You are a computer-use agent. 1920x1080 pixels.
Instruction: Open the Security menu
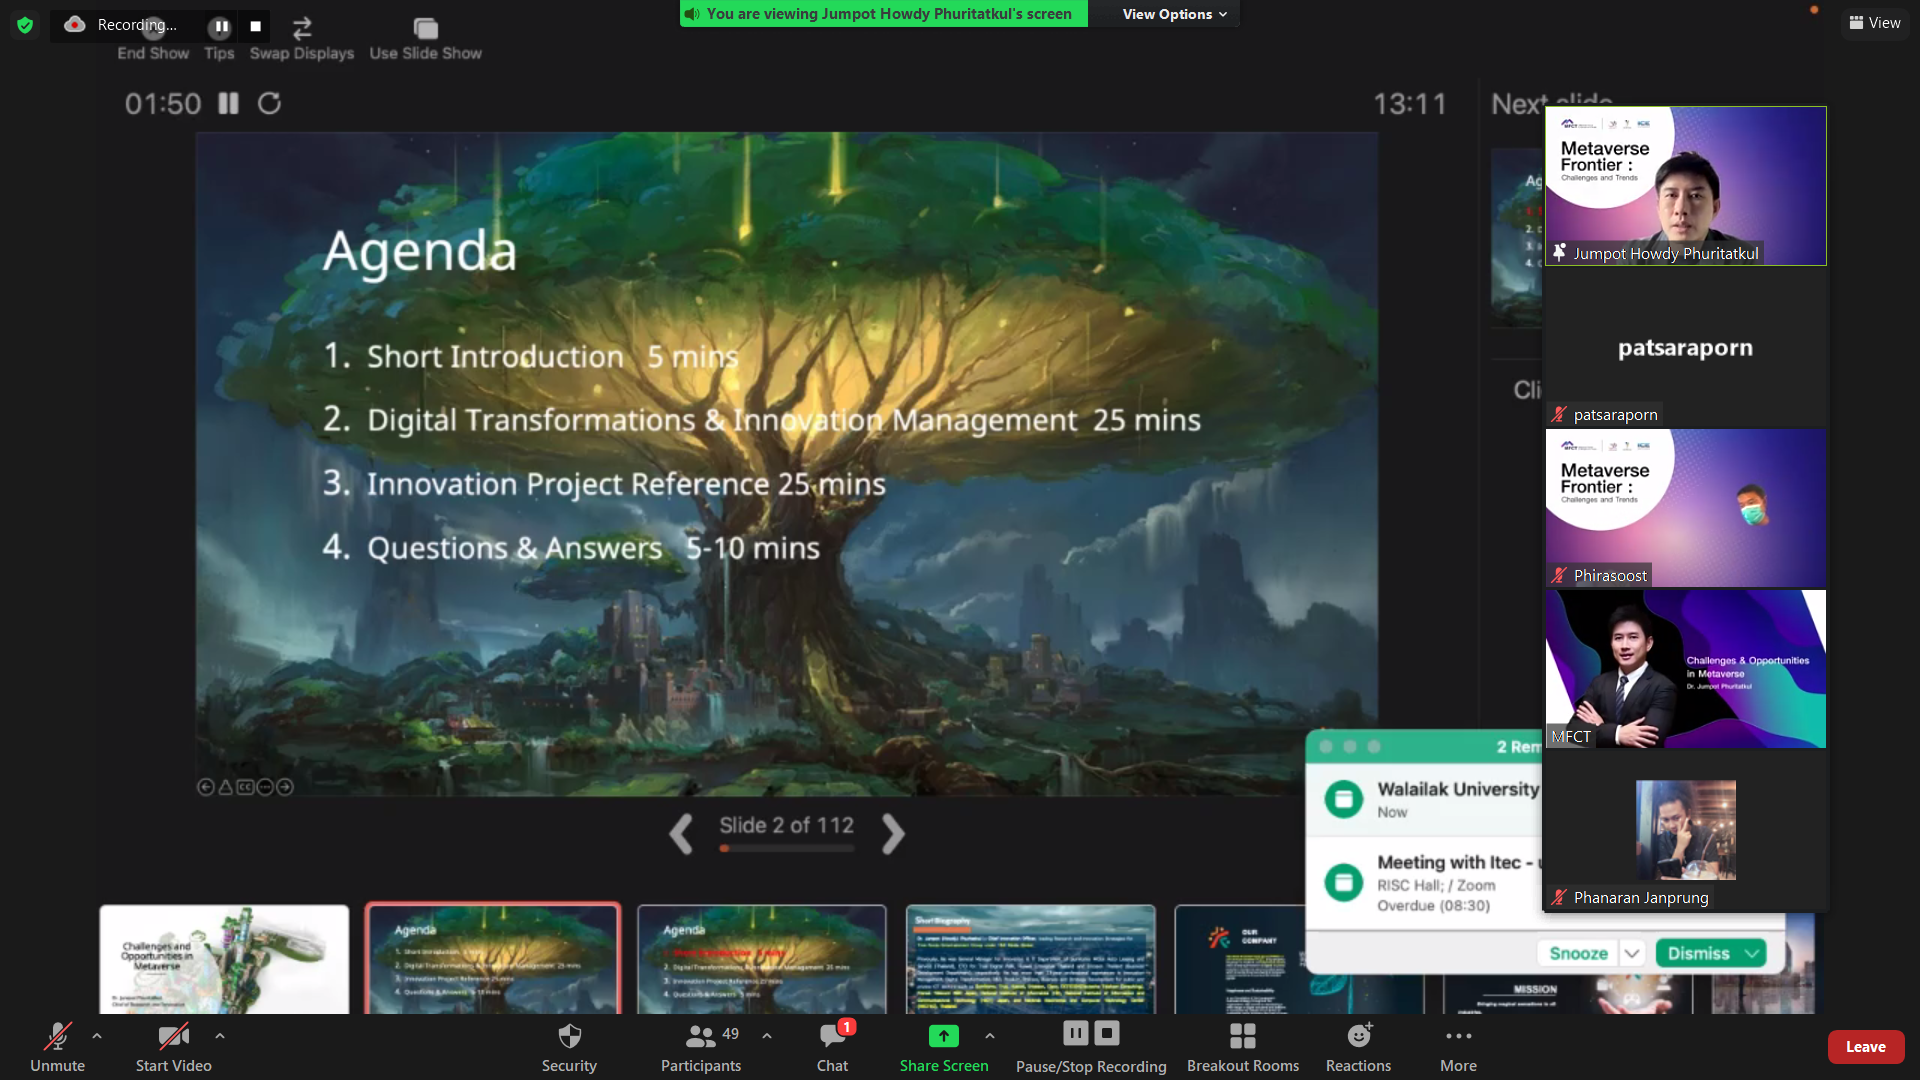click(x=569, y=1047)
